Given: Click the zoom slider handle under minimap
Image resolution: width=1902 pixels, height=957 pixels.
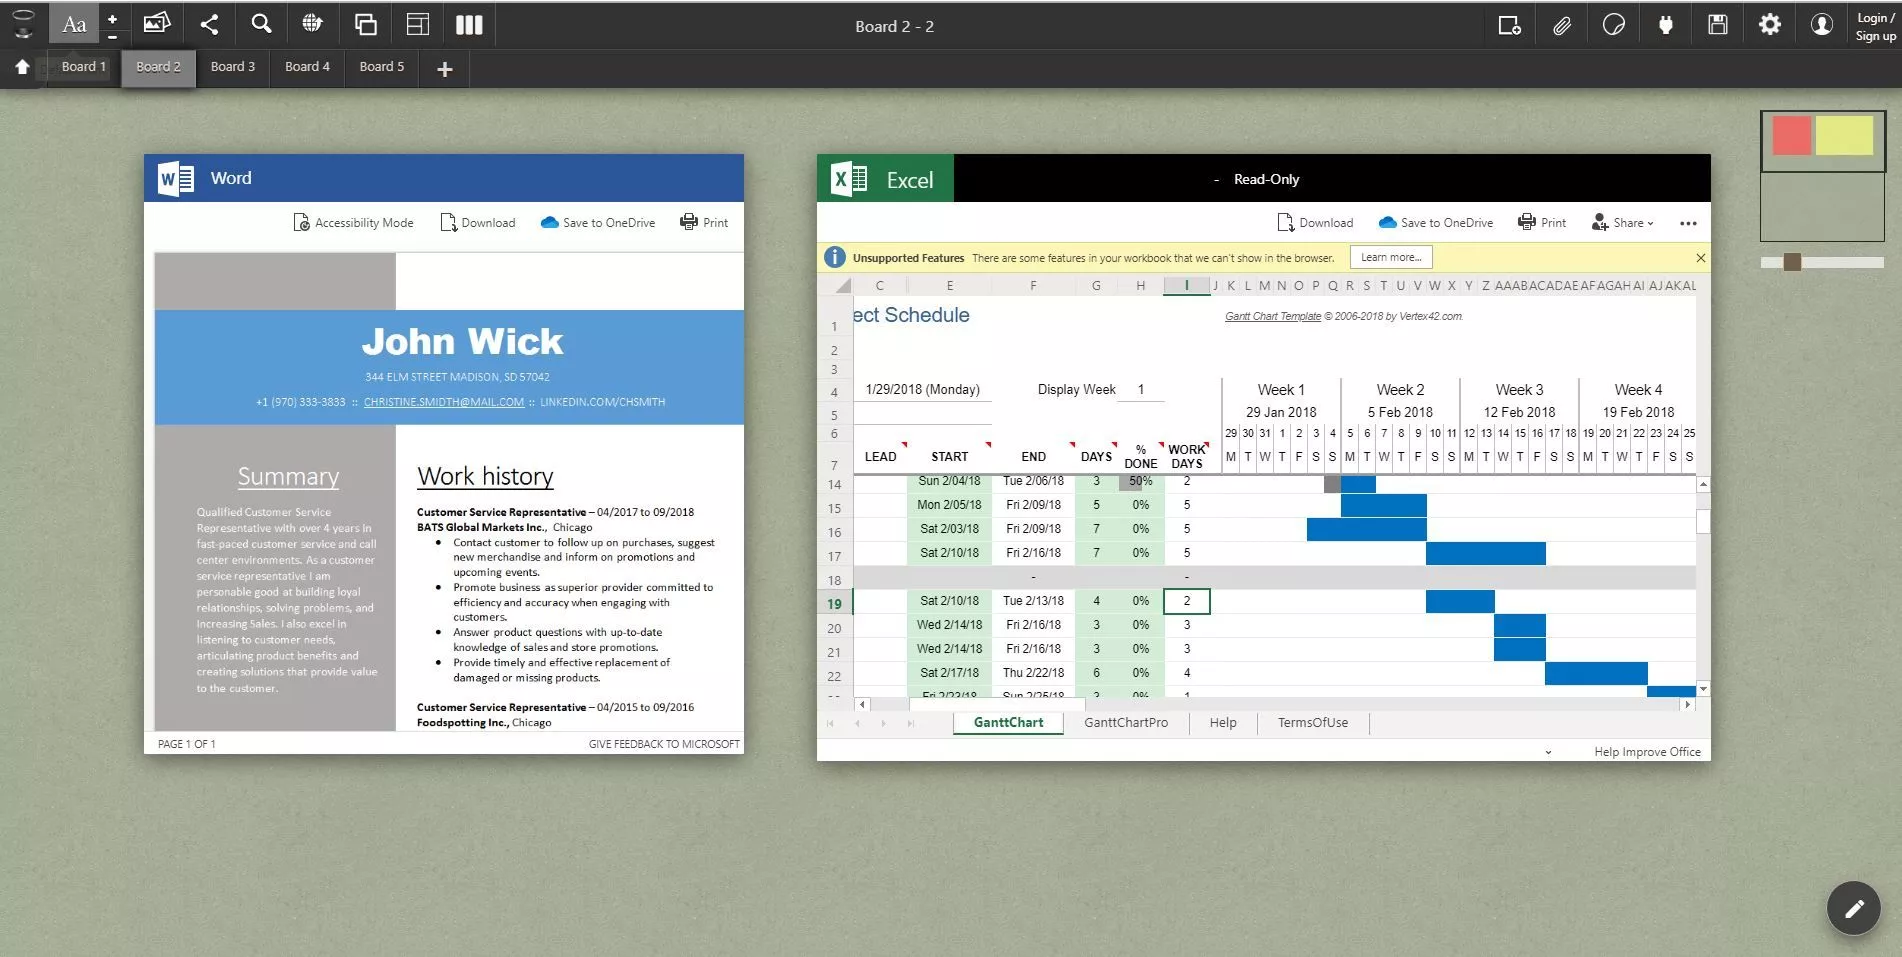Looking at the screenshot, I should pos(1792,262).
